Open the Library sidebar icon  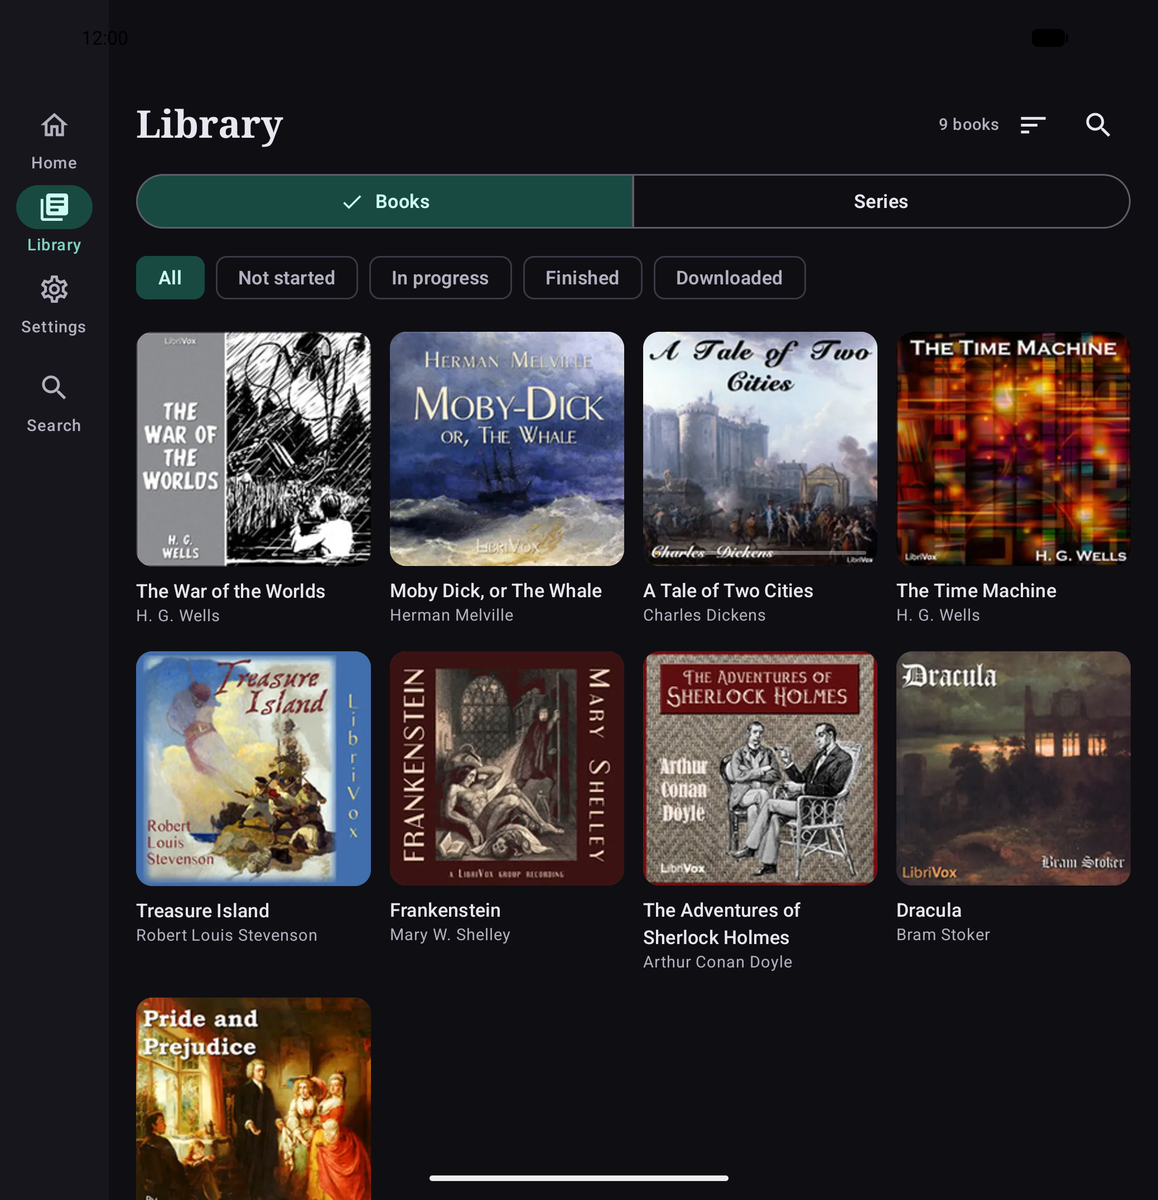[x=54, y=207]
